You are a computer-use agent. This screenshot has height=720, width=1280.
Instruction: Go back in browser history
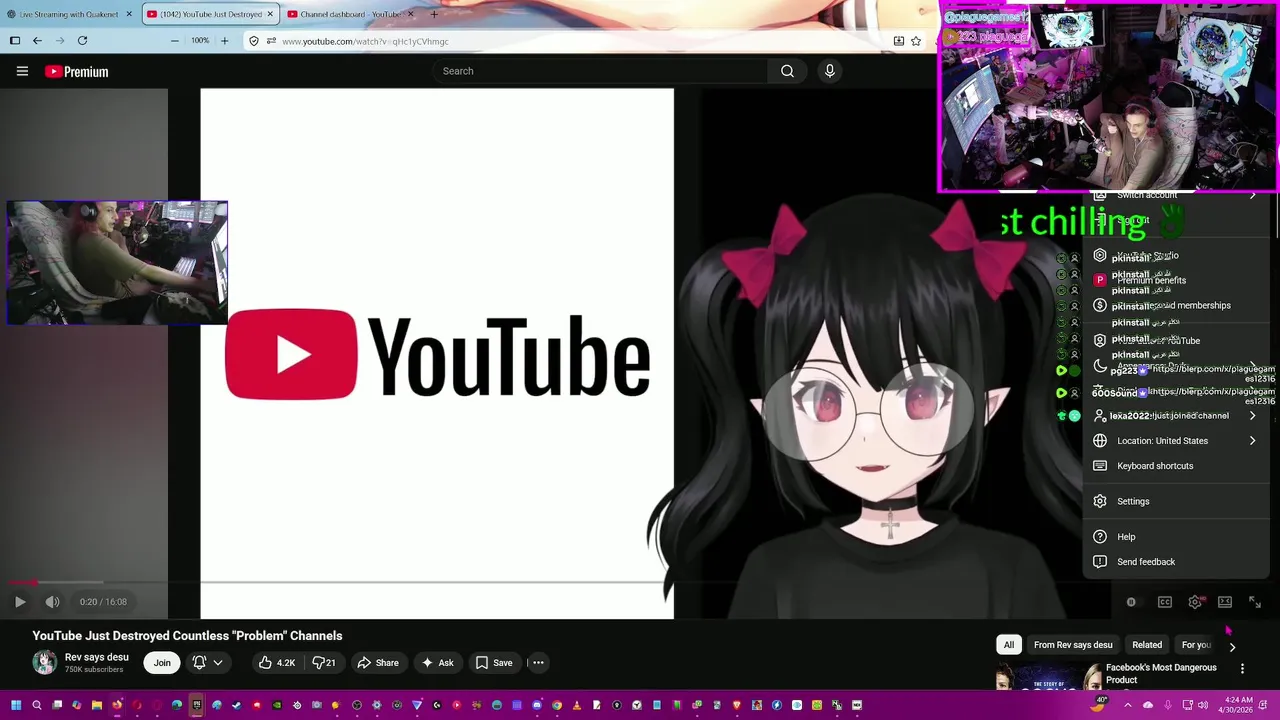[x=37, y=41]
